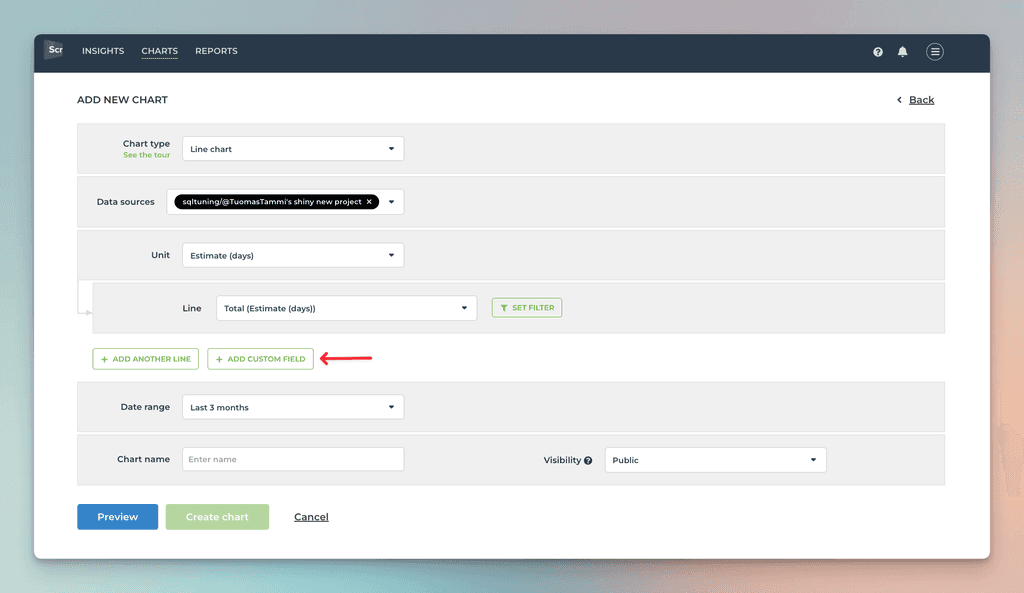Check notifications via the bell icon
Viewport: 1024px width, 593px height.
pyautogui.click(x=903, y=51)
